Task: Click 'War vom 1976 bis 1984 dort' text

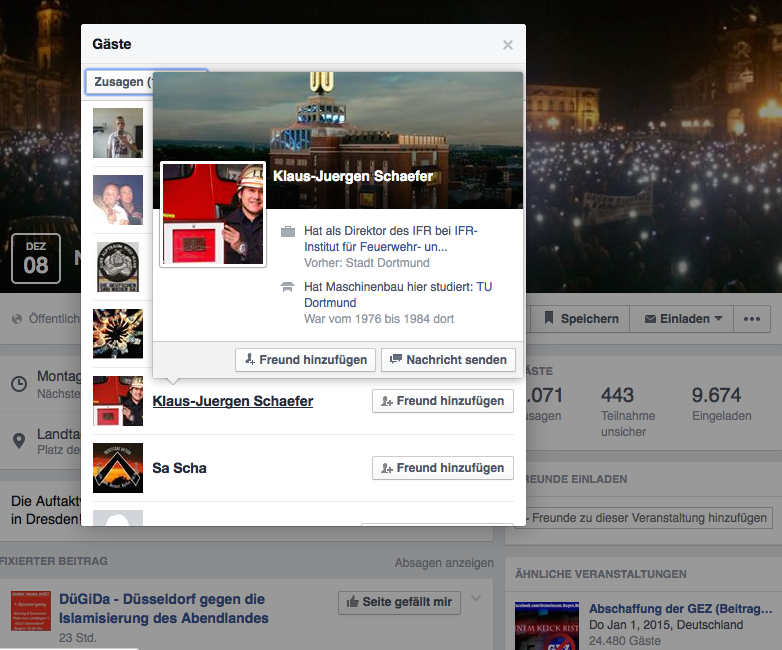Action: pyautogui.click(x=379, y=319)
